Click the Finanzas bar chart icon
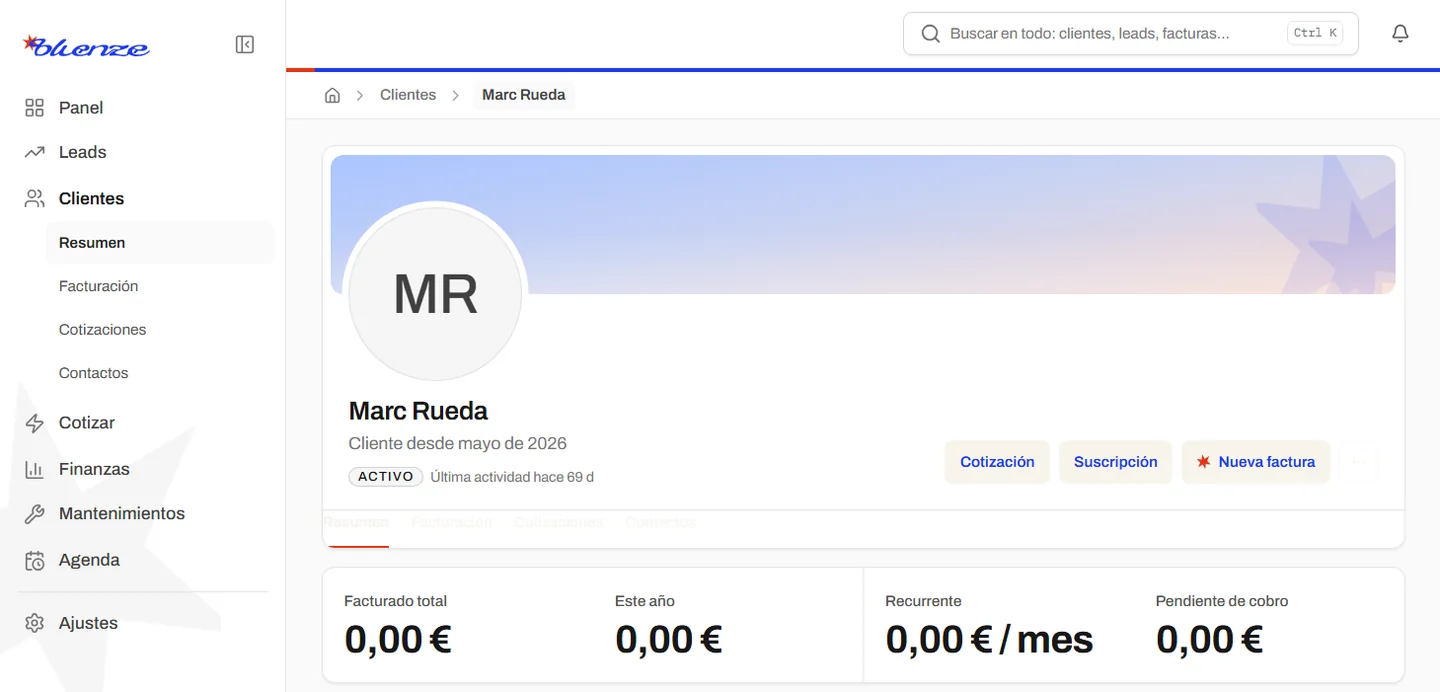Screen dimensions: 1440x692 click(x=34, y=469)
